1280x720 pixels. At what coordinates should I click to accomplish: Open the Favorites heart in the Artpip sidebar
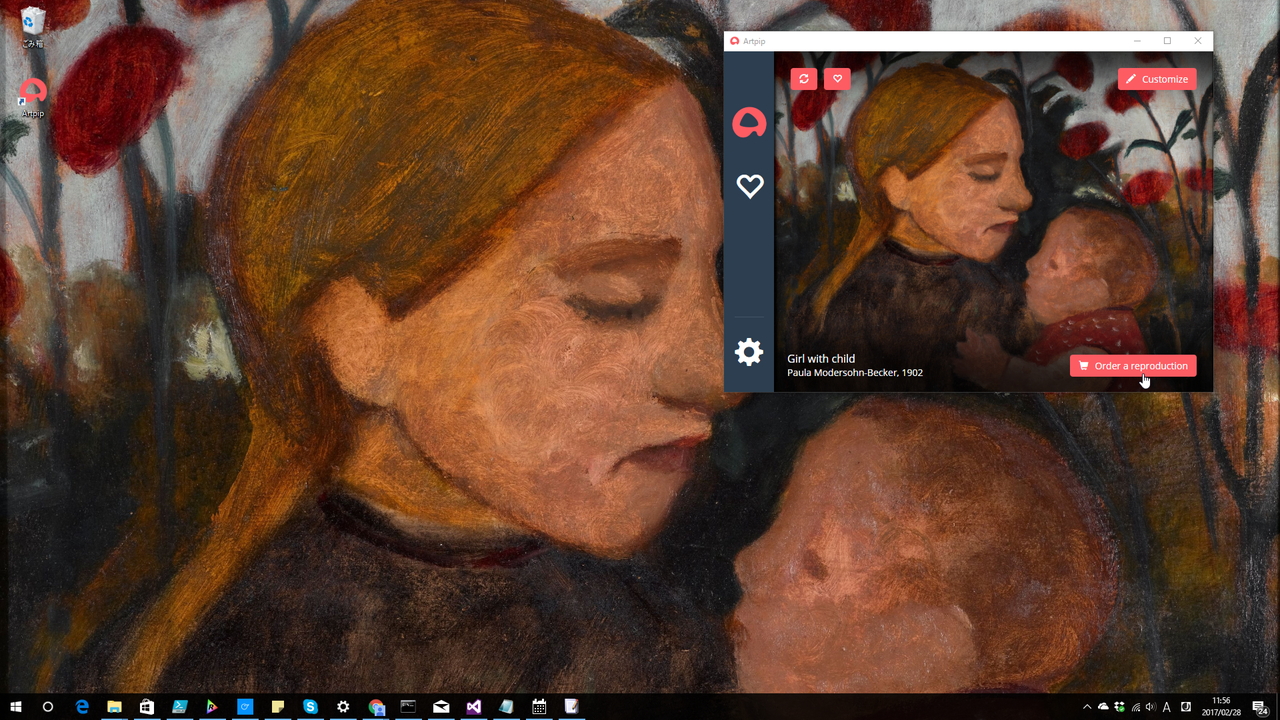749,186
